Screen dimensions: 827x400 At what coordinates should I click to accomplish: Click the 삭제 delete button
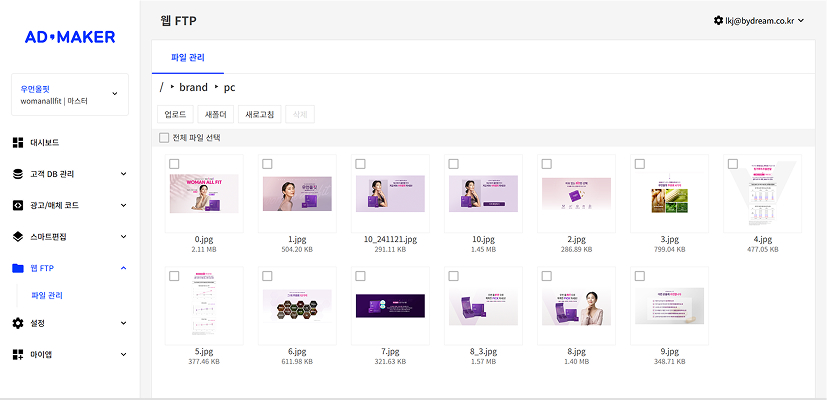pos(300,114)
